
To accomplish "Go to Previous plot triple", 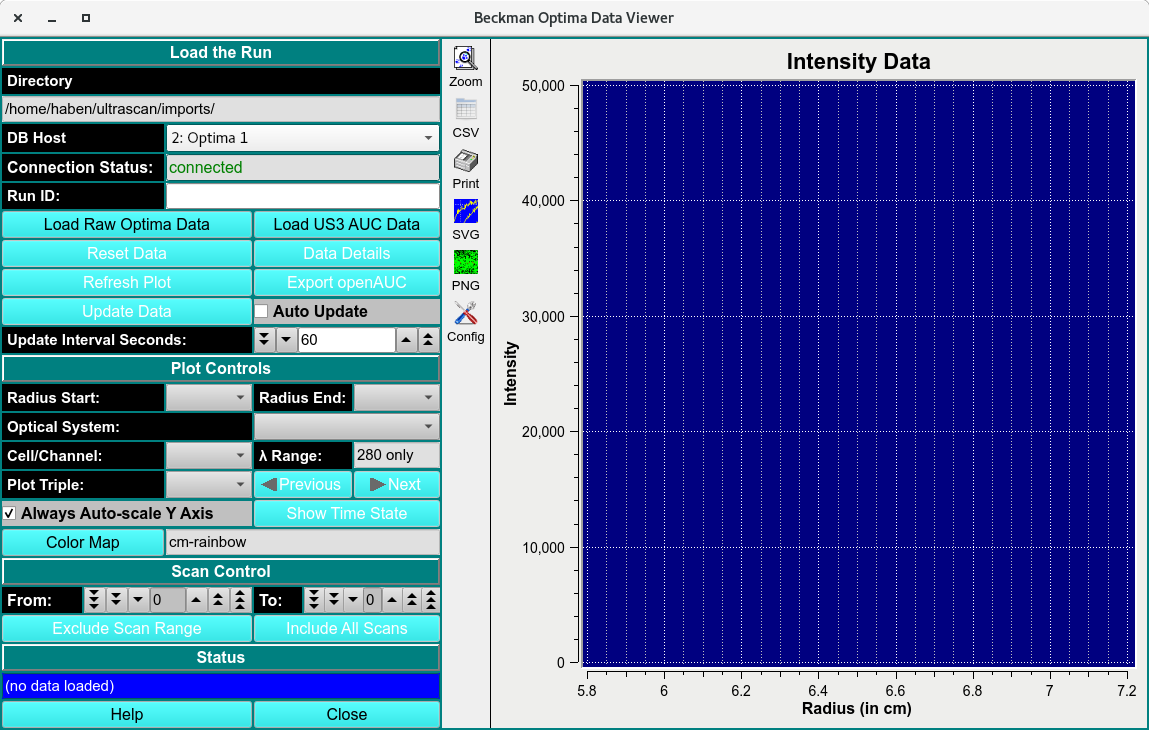I will (x=301, y=485).
